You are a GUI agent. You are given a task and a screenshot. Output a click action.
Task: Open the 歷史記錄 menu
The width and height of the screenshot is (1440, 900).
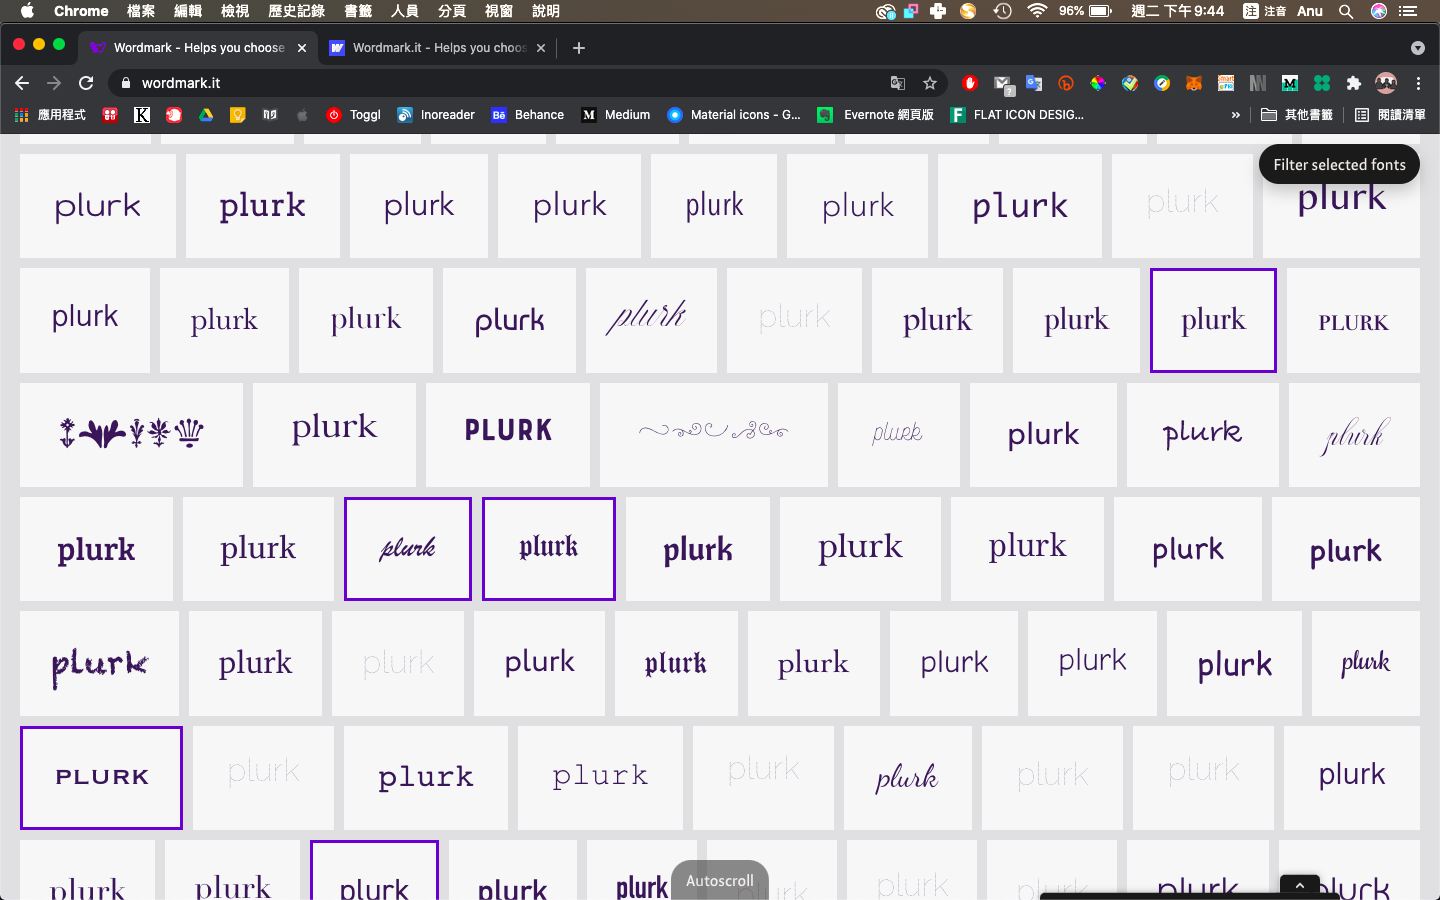pos(297,11)
